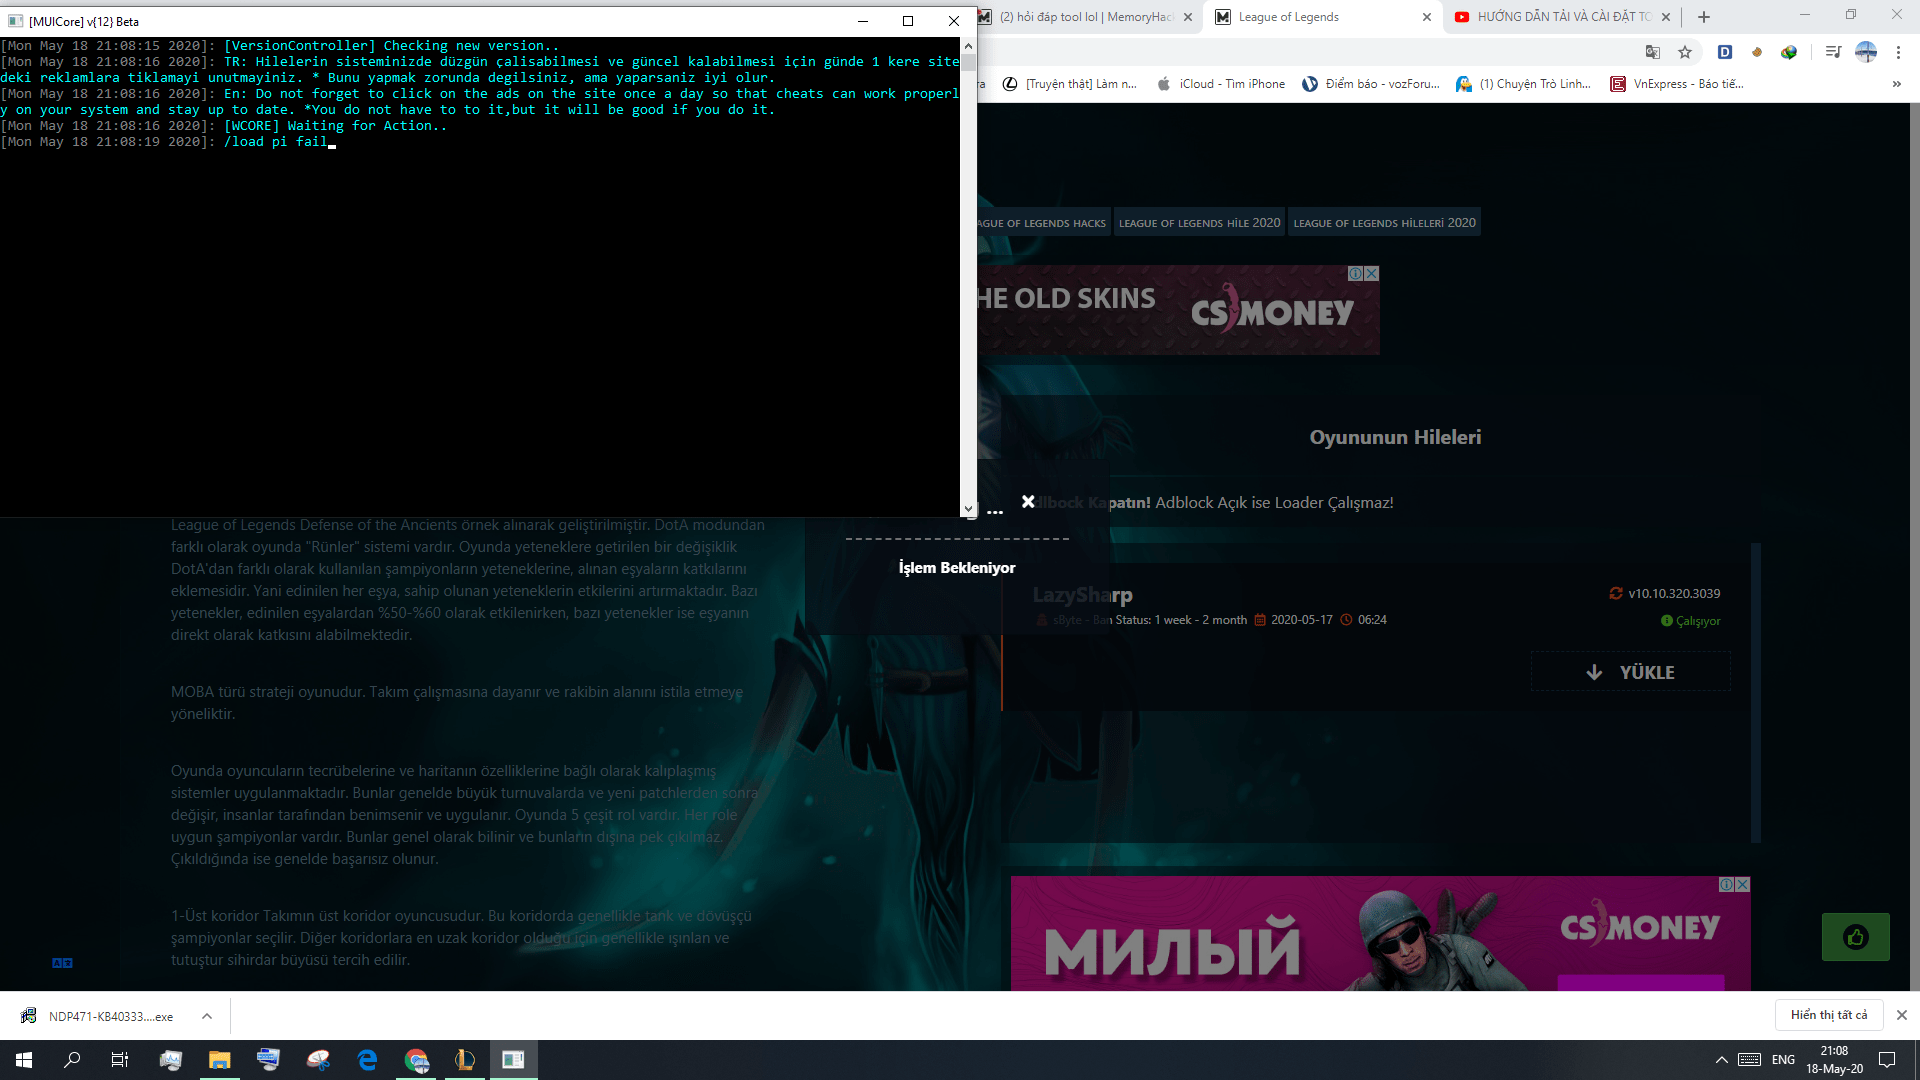Open Chrome's three-dot menu
Viewport: 1920px width, 1080px height.
coord(1898,52)
